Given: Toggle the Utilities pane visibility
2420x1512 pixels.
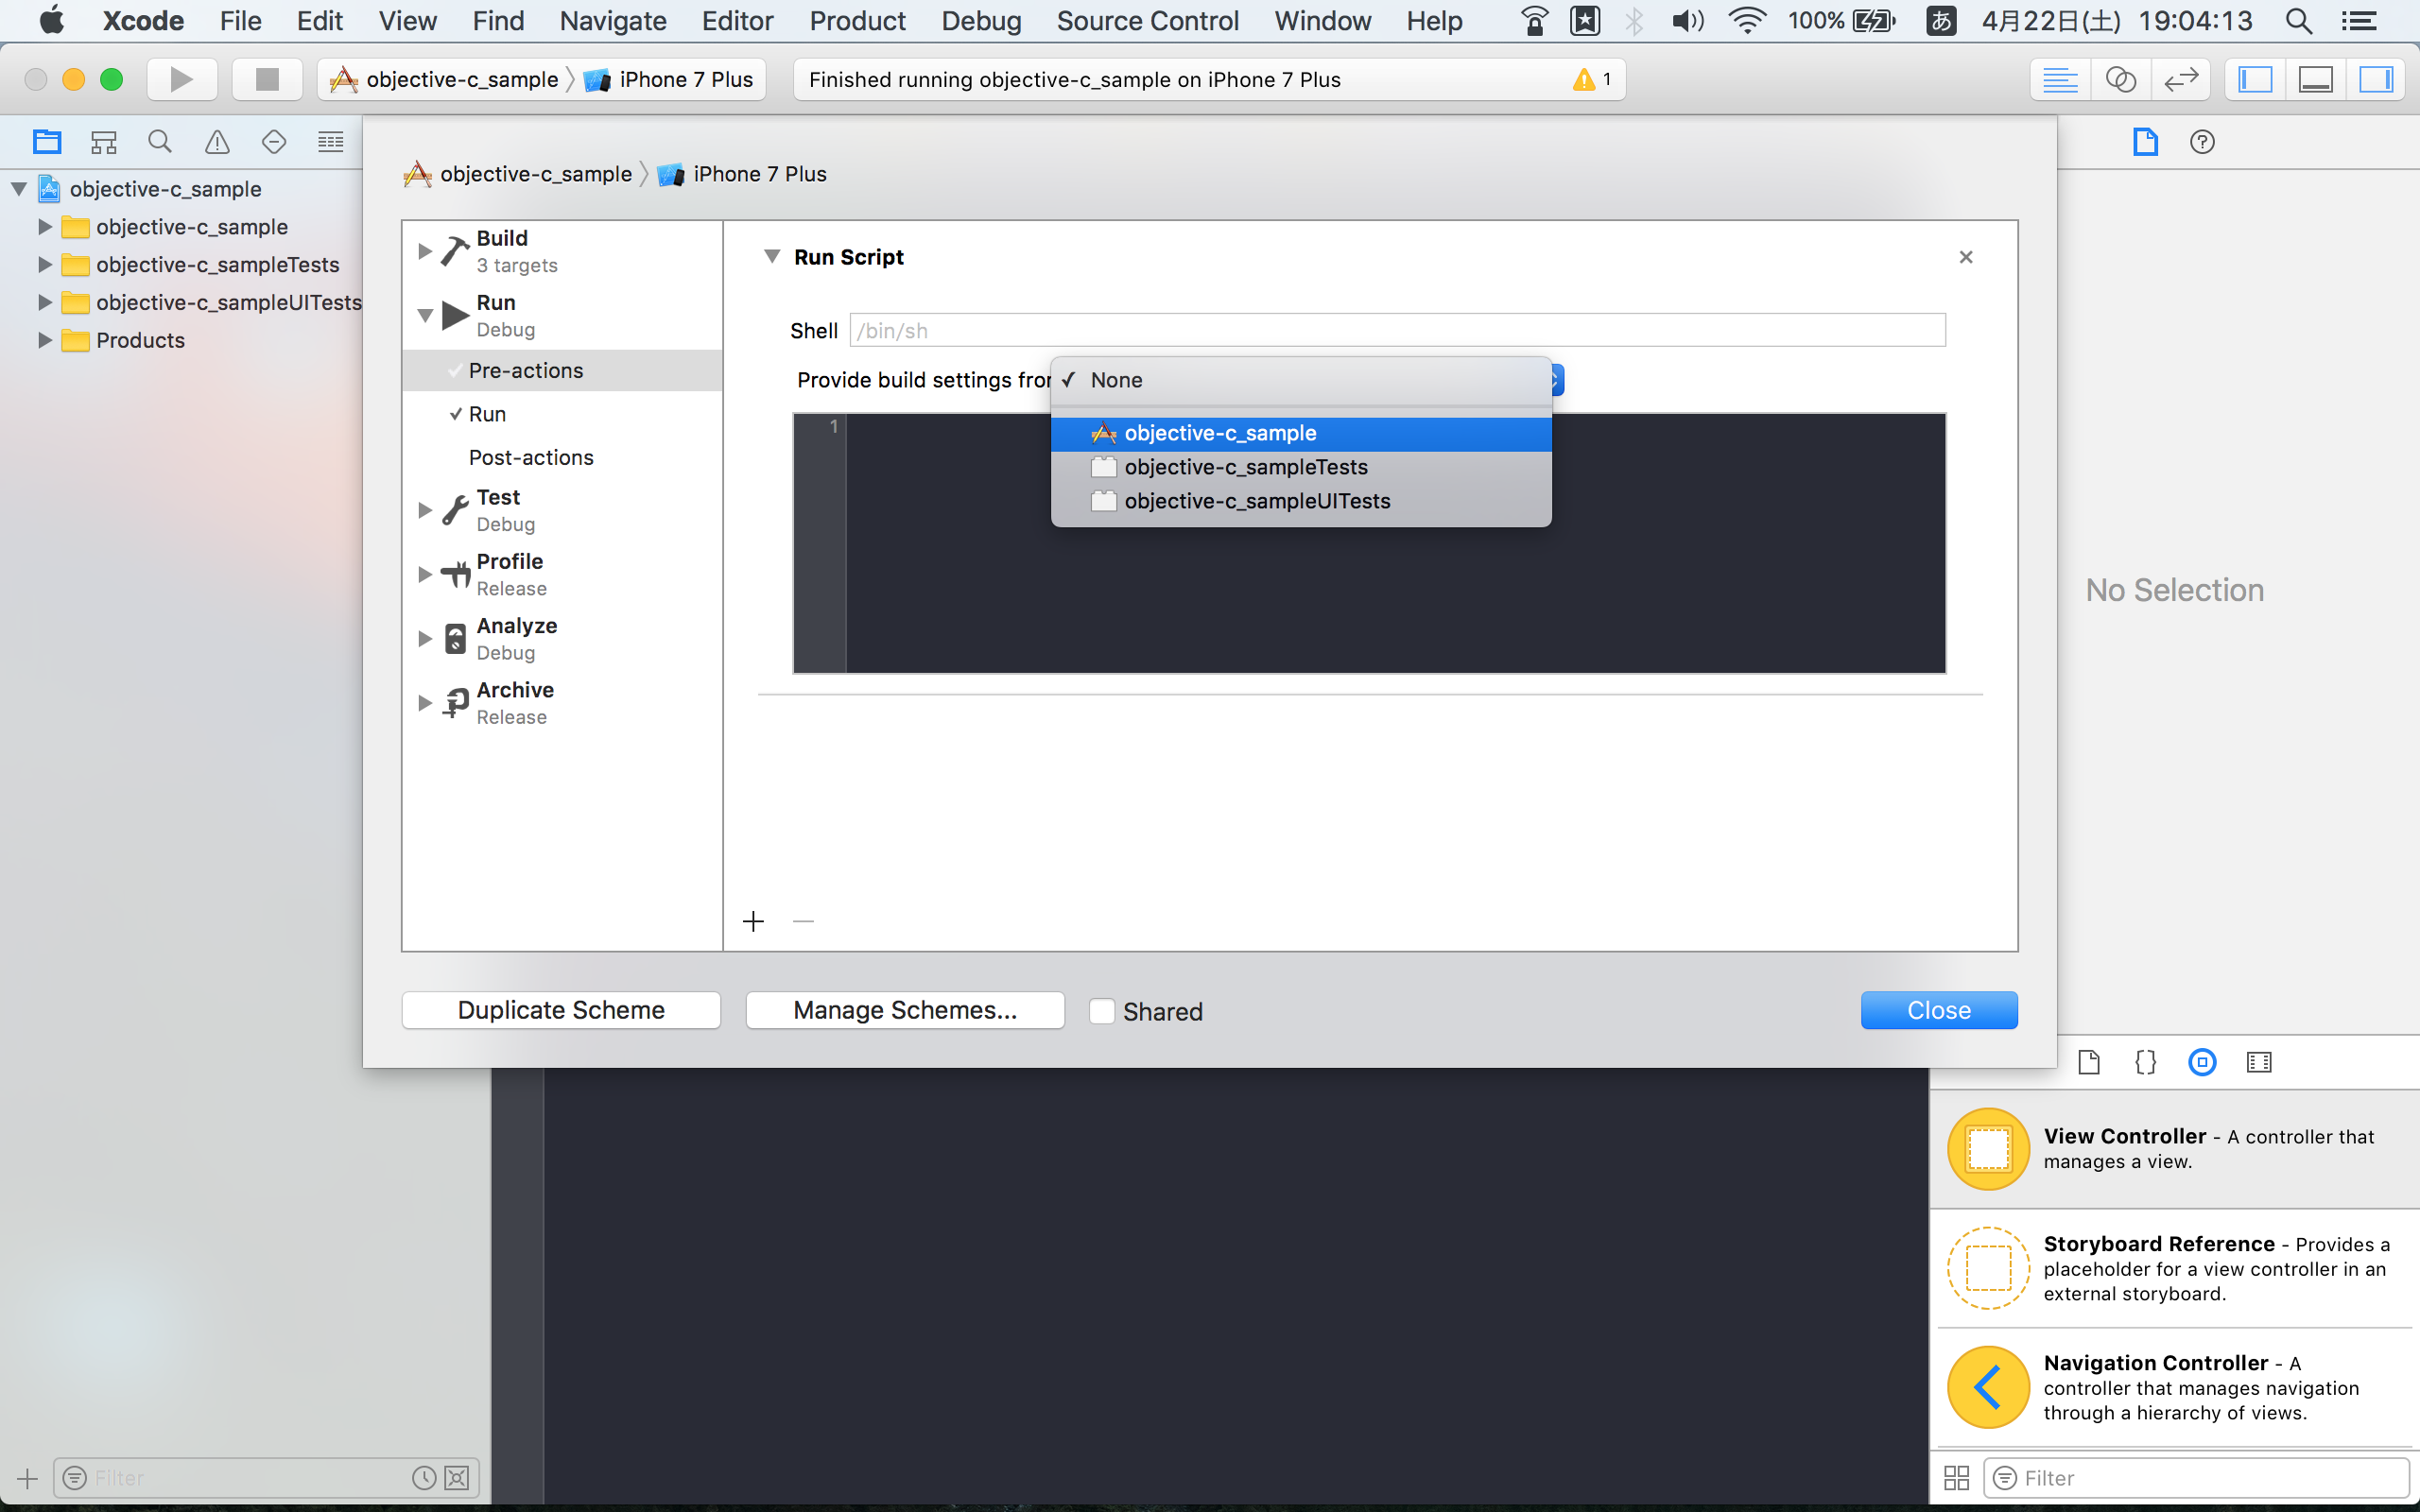Looking at the screenshot, I should click(2376, 79).
